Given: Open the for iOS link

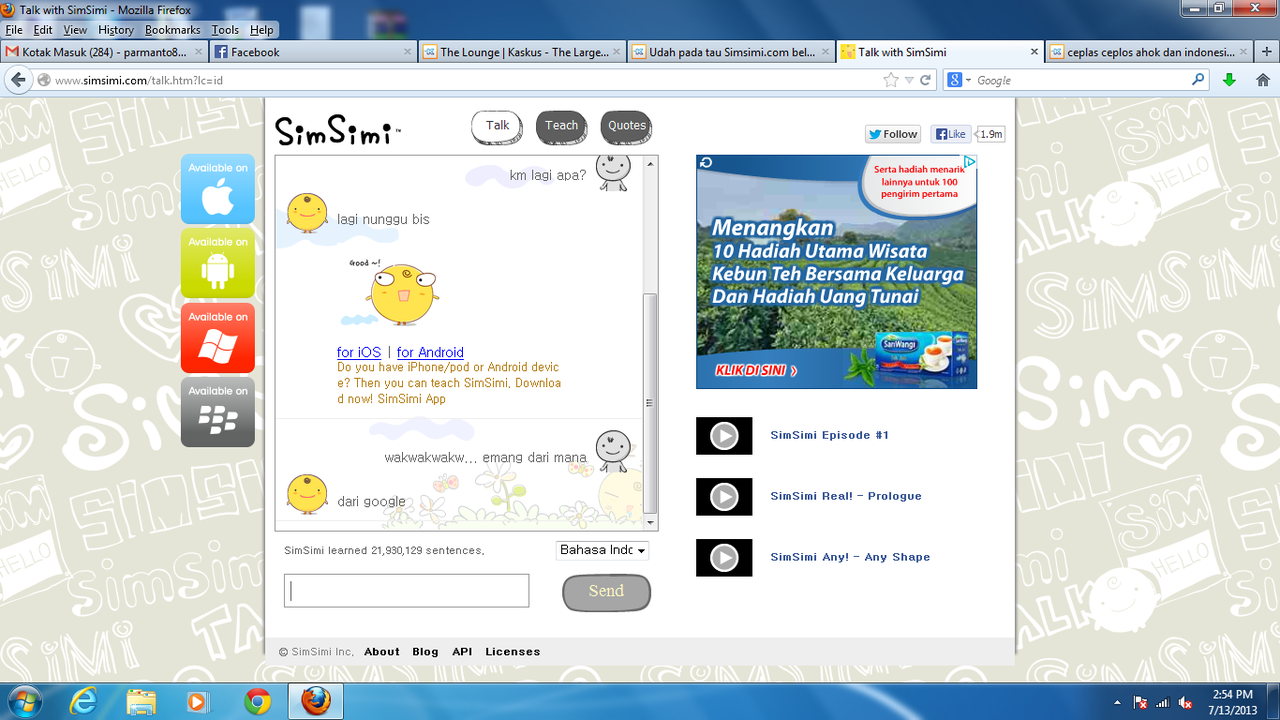Looking at the screenshot, I should click(x=359, y=352).
